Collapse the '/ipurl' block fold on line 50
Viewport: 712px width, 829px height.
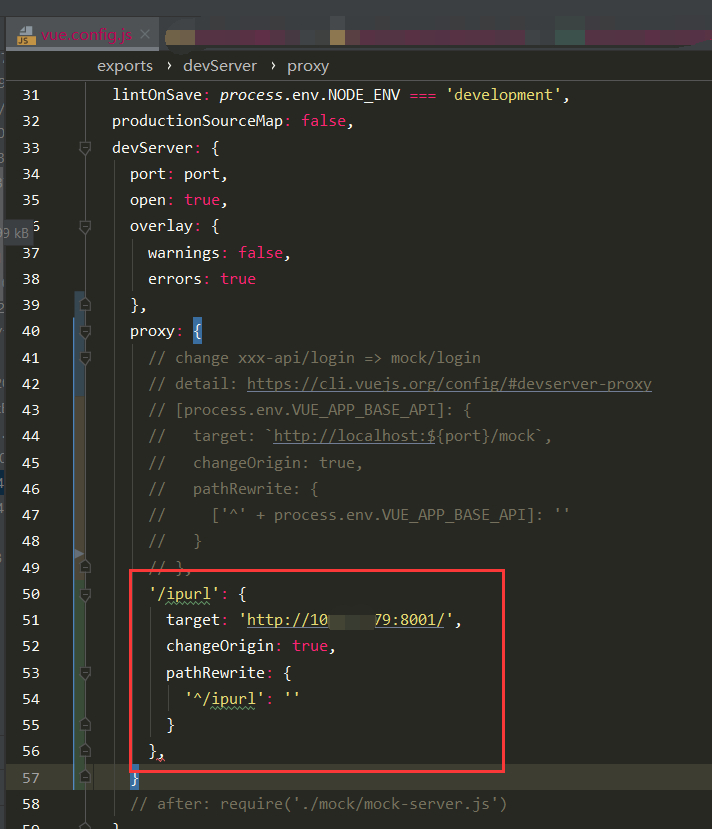(85, 594)
